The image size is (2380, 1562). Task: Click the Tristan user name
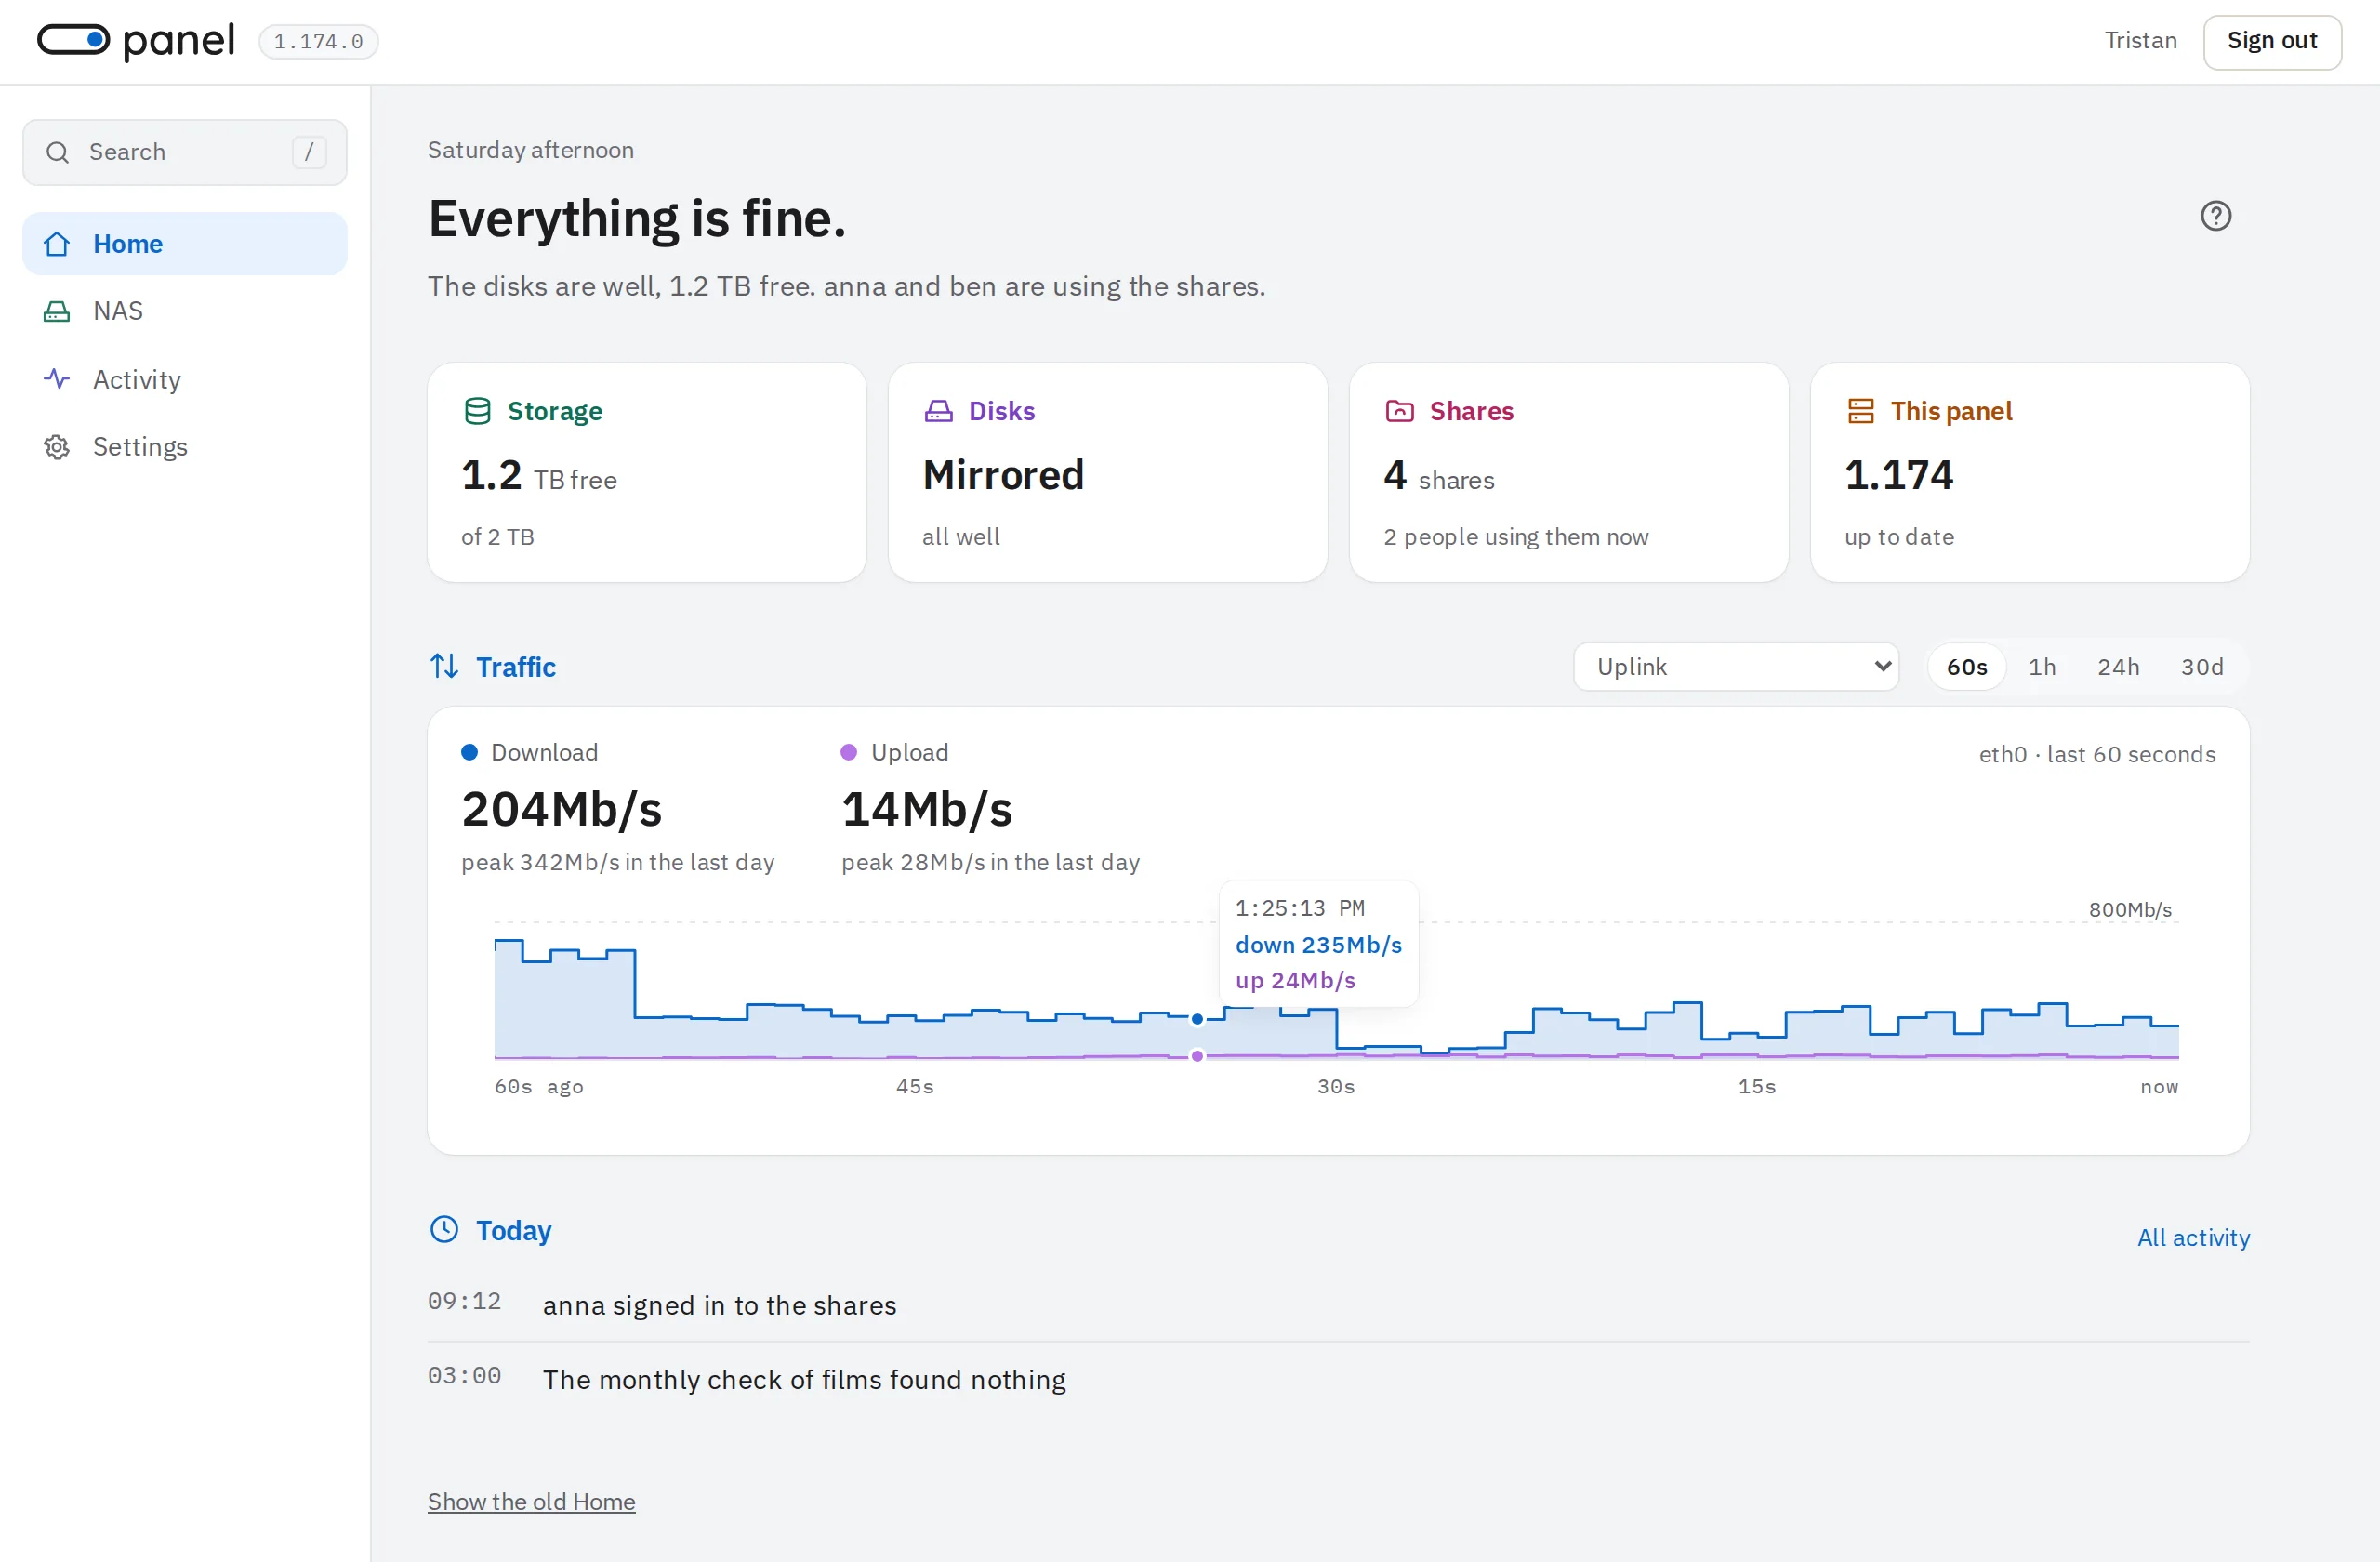(2140, 40)
